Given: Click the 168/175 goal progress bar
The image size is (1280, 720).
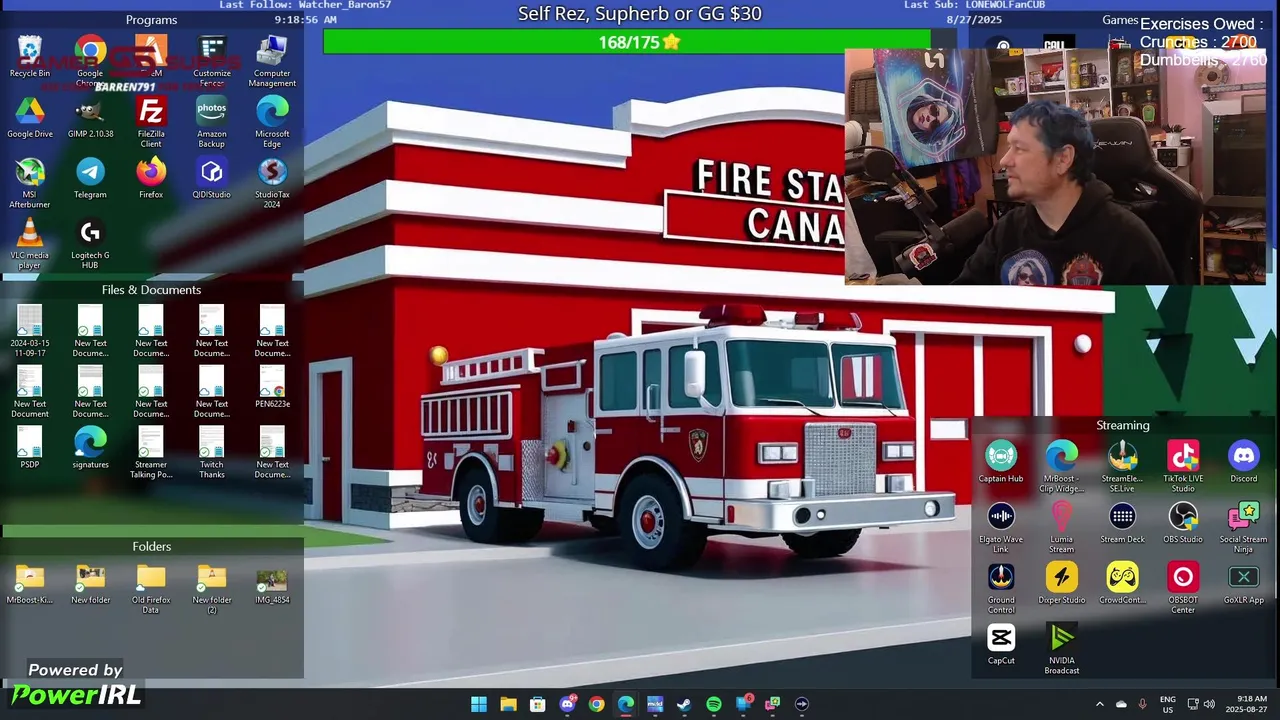Looking at the screenshot, I should coord(640,41).
